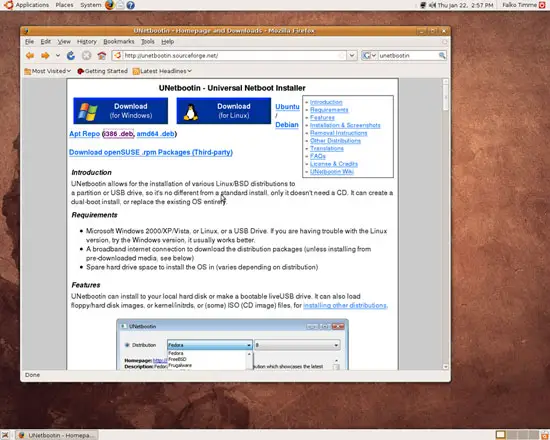Expand the URL bar dropdown arrow
Viewport: 550px width, 440px height.
pyautogui.click(x=352, y=55)
